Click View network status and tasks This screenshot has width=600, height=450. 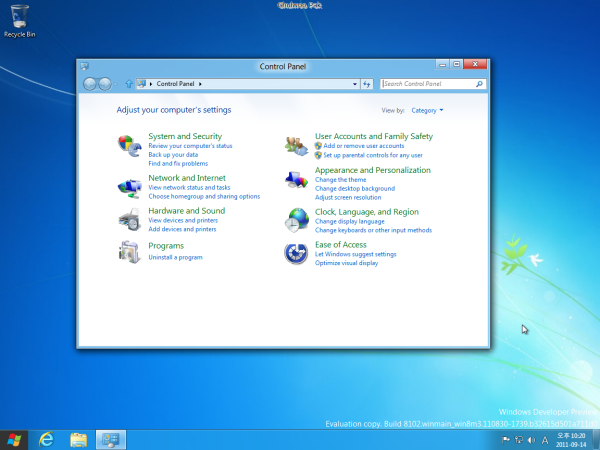189,188
